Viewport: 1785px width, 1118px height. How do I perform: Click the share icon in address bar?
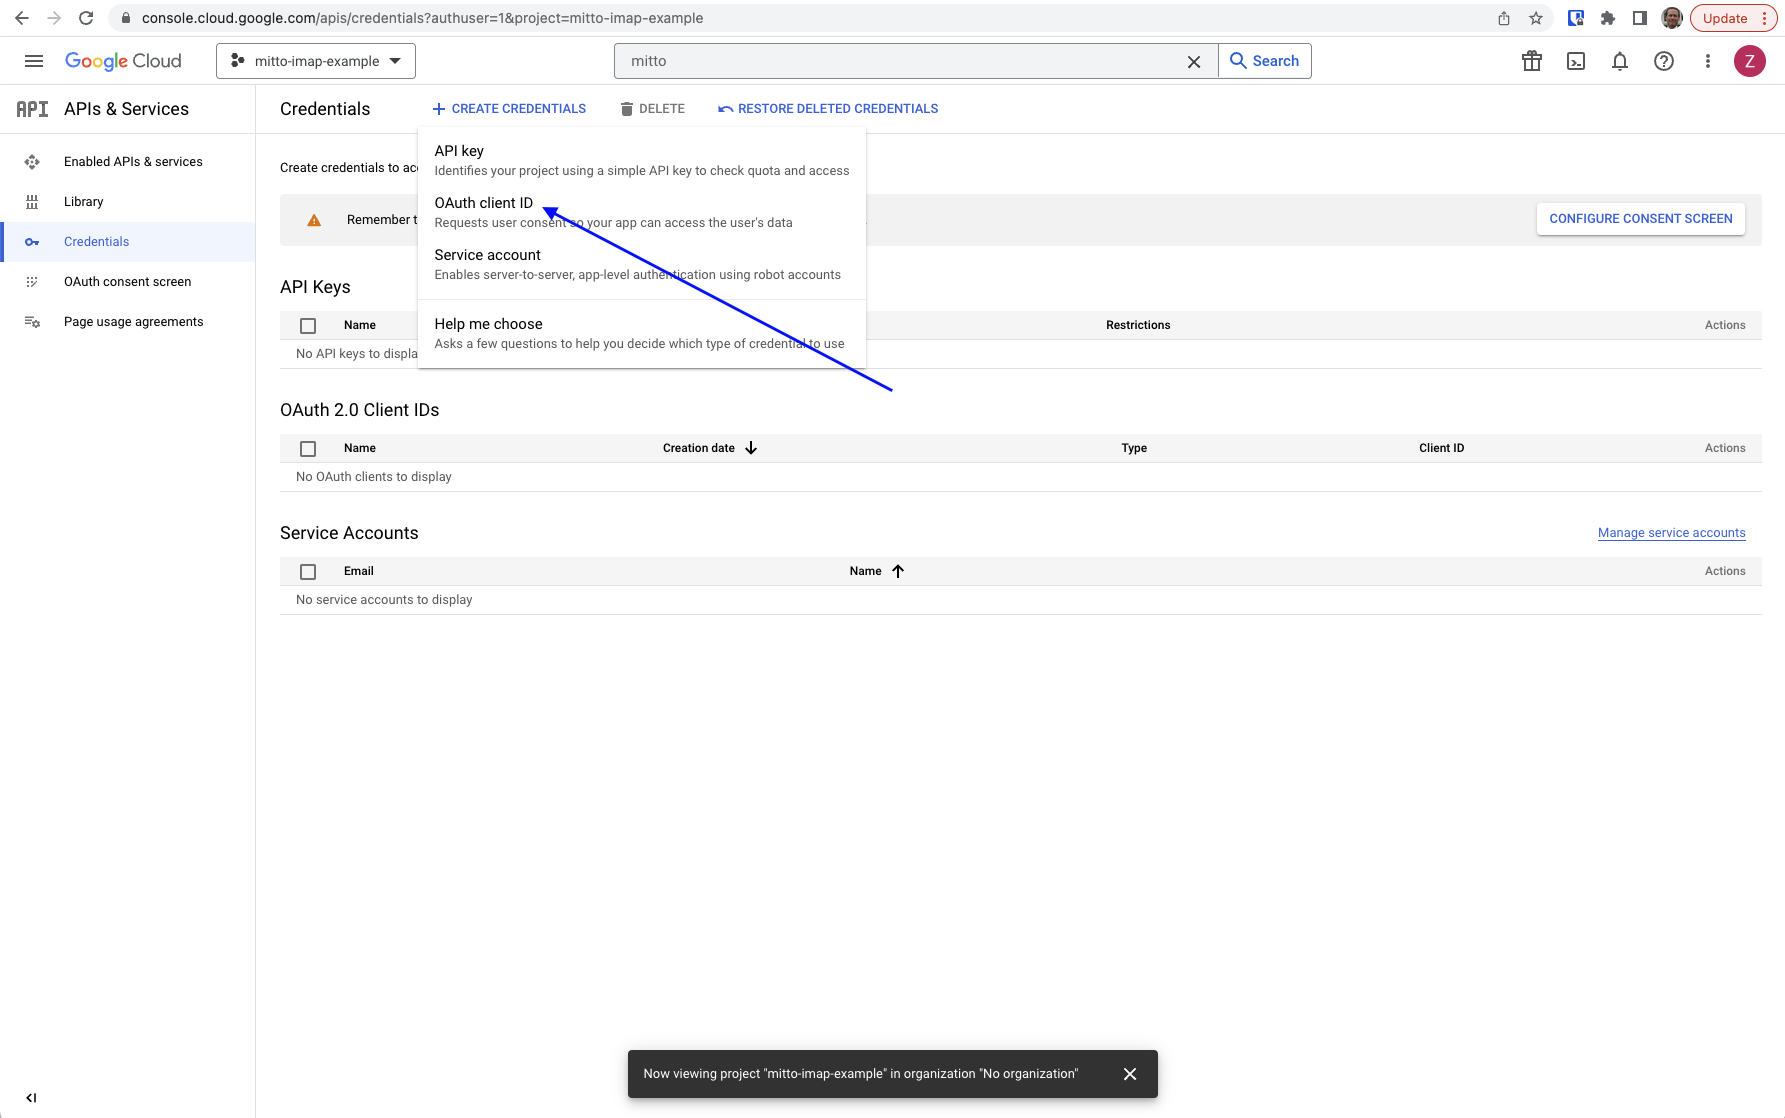pos(1504,18)
